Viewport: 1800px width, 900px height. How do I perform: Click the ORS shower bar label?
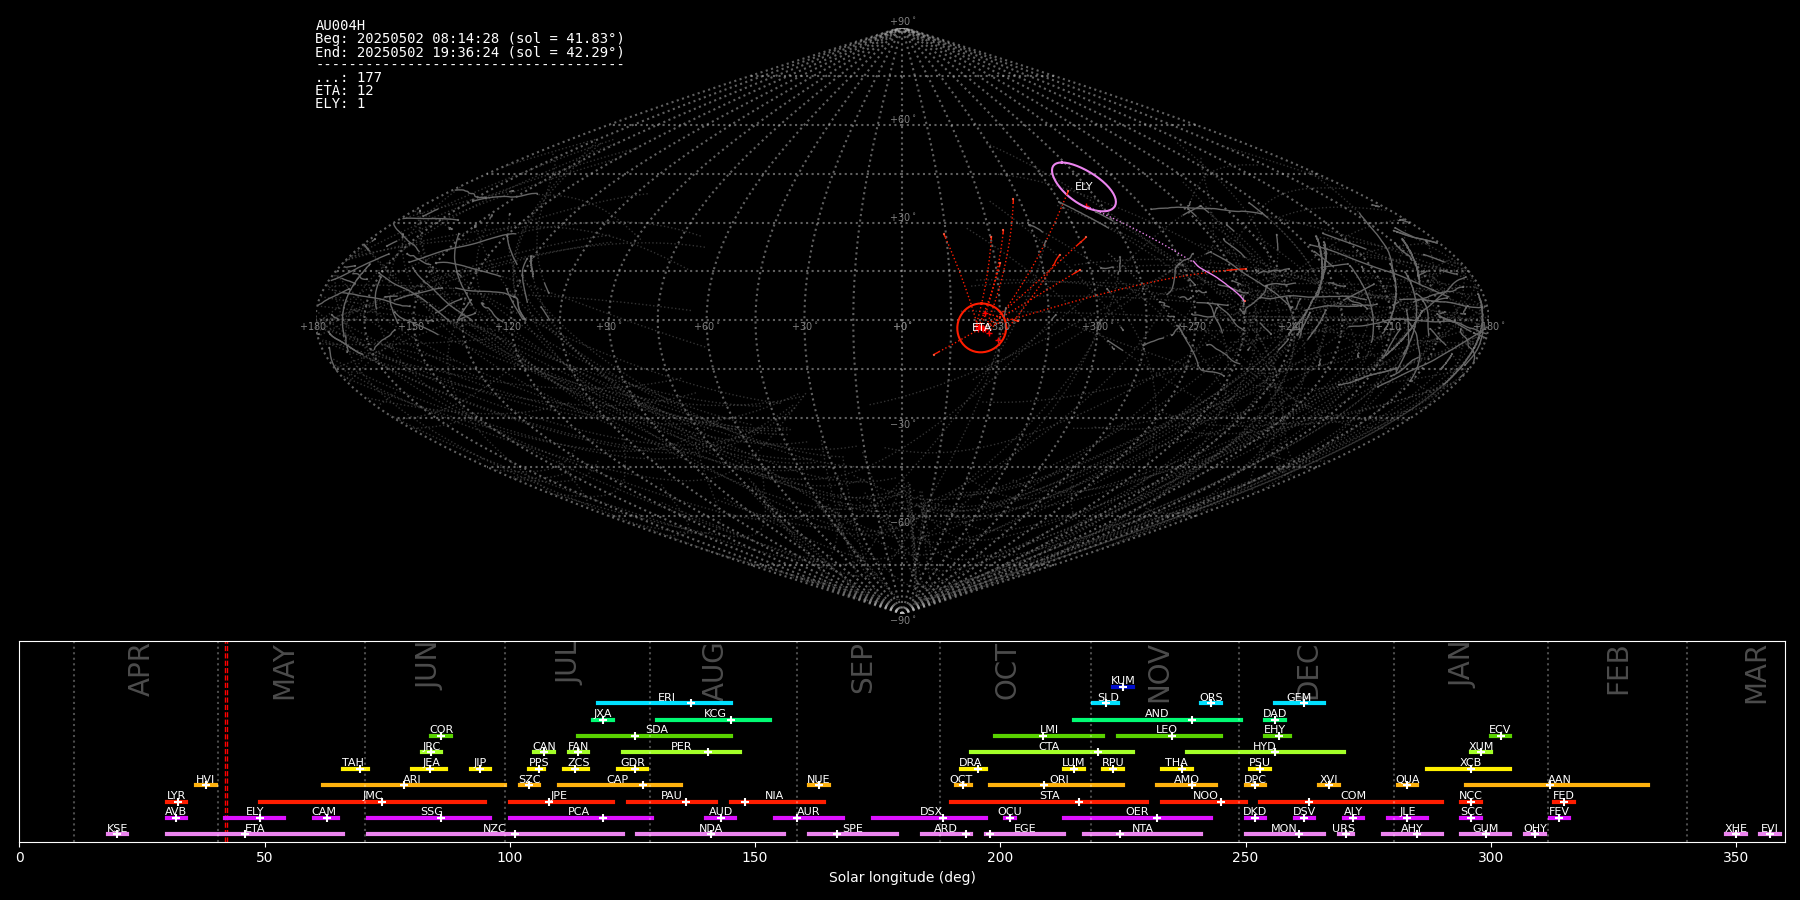point(1211,698)
